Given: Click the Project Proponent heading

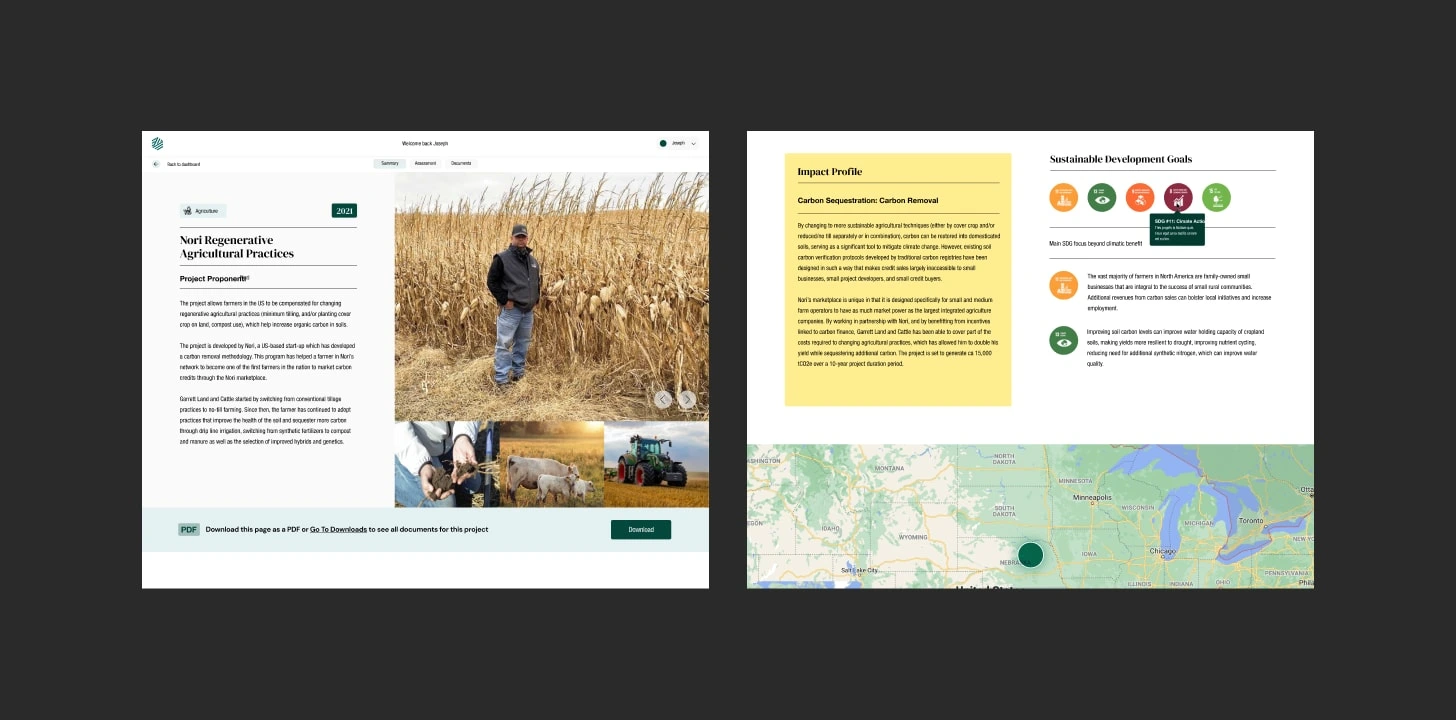Looking at the screenshot, I should pos(213,279).
